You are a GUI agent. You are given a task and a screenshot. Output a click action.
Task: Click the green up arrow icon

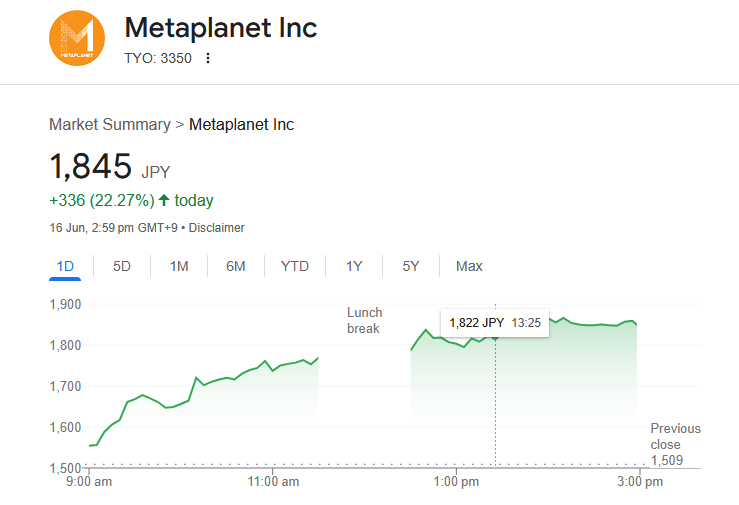(164, 200)
